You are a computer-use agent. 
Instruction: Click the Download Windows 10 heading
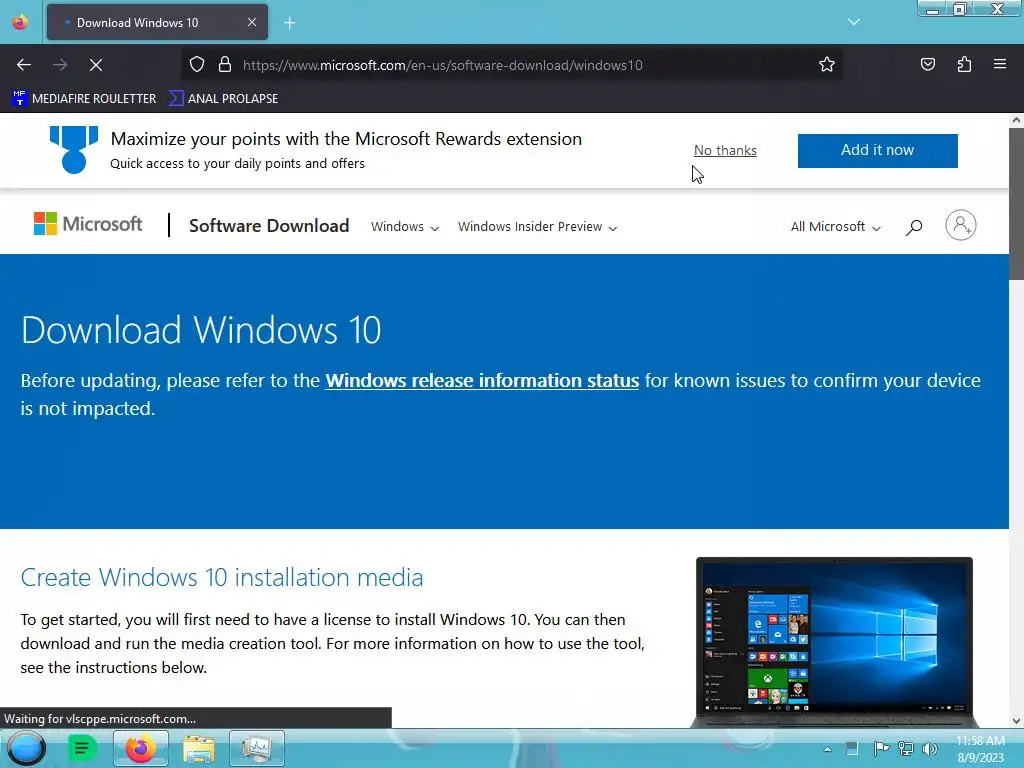[201, 330]
